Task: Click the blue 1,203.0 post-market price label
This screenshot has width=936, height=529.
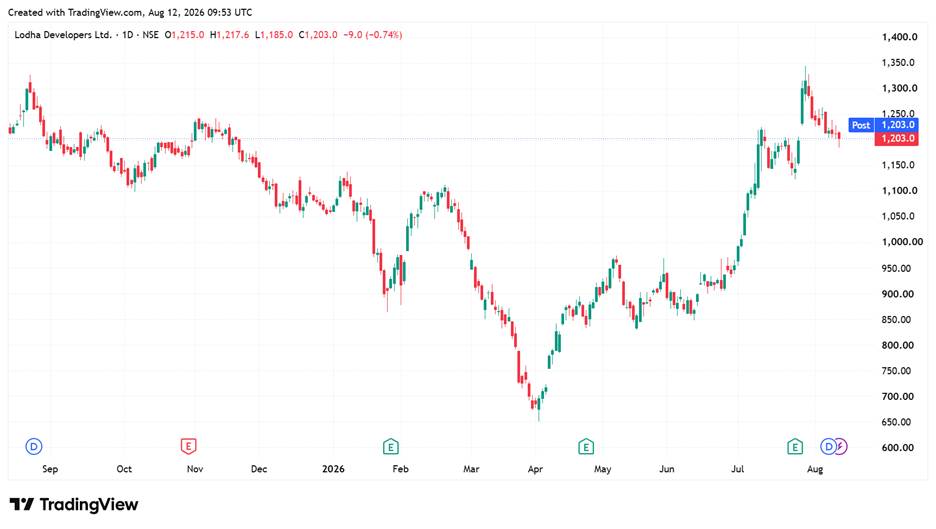Action: point(897,125)
